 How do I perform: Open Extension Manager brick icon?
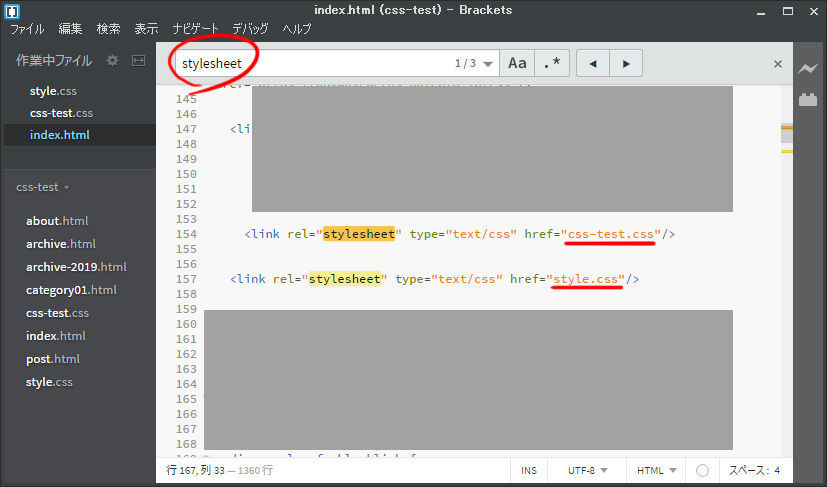(807, 99)
